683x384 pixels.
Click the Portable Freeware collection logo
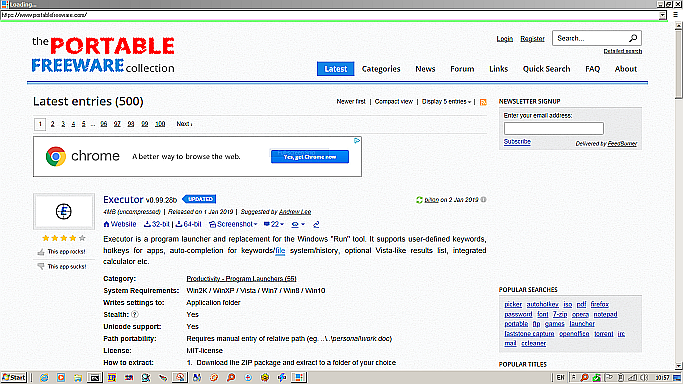click(103, 55)
